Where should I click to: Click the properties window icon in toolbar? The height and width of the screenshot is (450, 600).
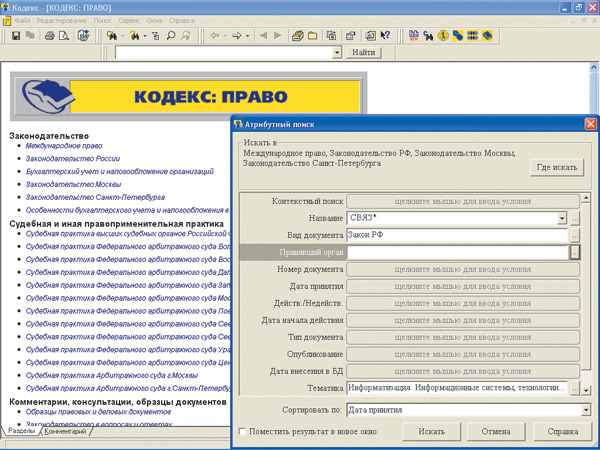(x=351, y=36)
